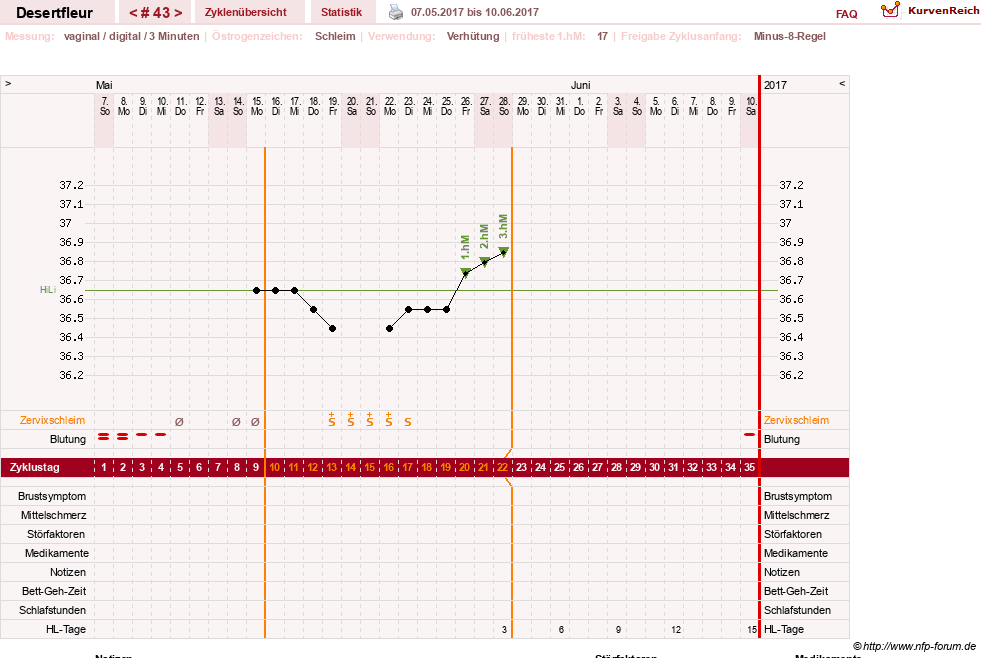Image resolution: width=981 pixels, height=658 pixels.
Task: Click the cycle number 43 label
Action: tap(156, 13)
